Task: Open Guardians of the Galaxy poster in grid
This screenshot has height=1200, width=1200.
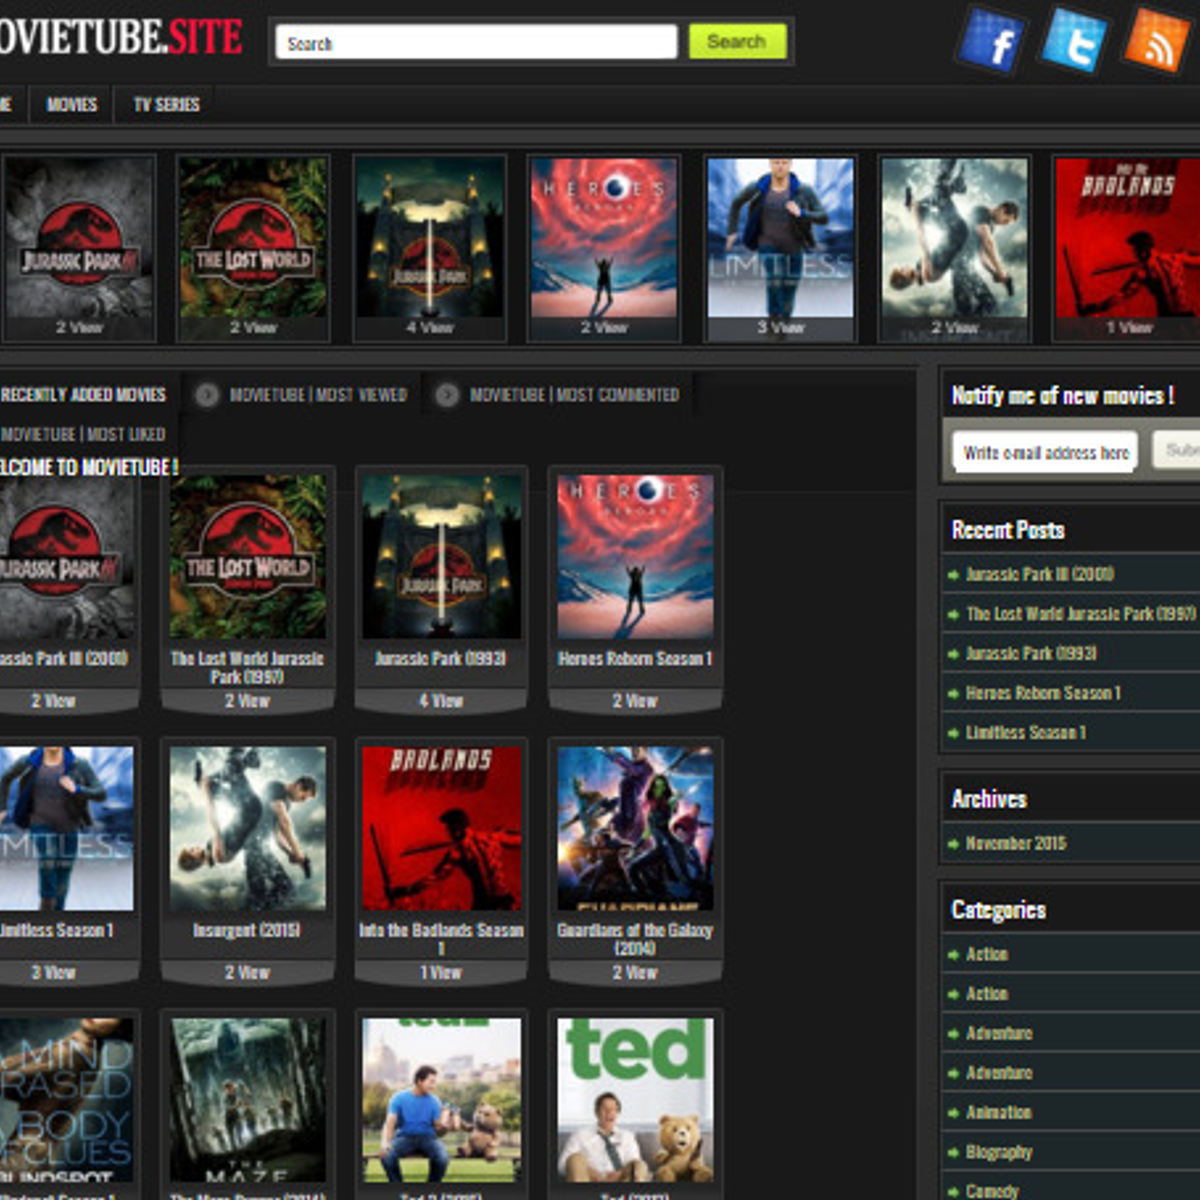Action: click(635, 829)
